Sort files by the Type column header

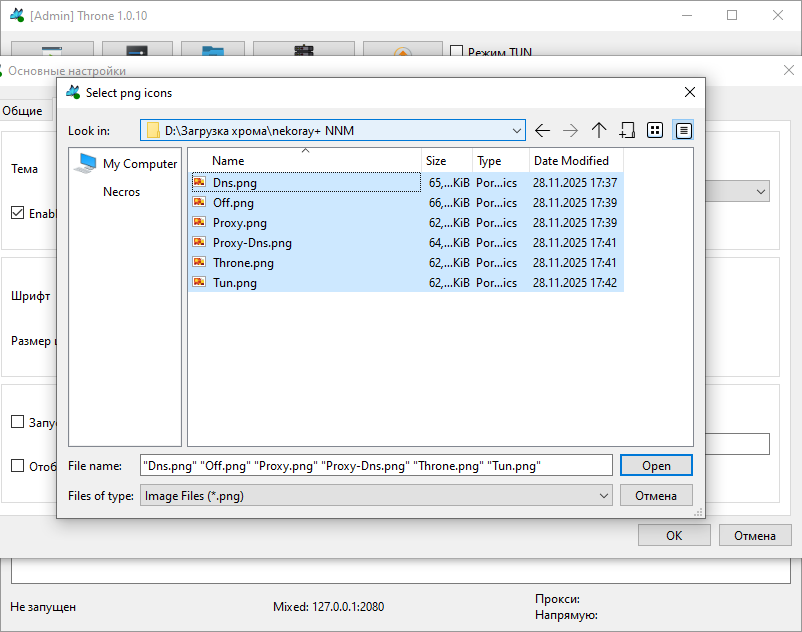click(x=501, y=161)
